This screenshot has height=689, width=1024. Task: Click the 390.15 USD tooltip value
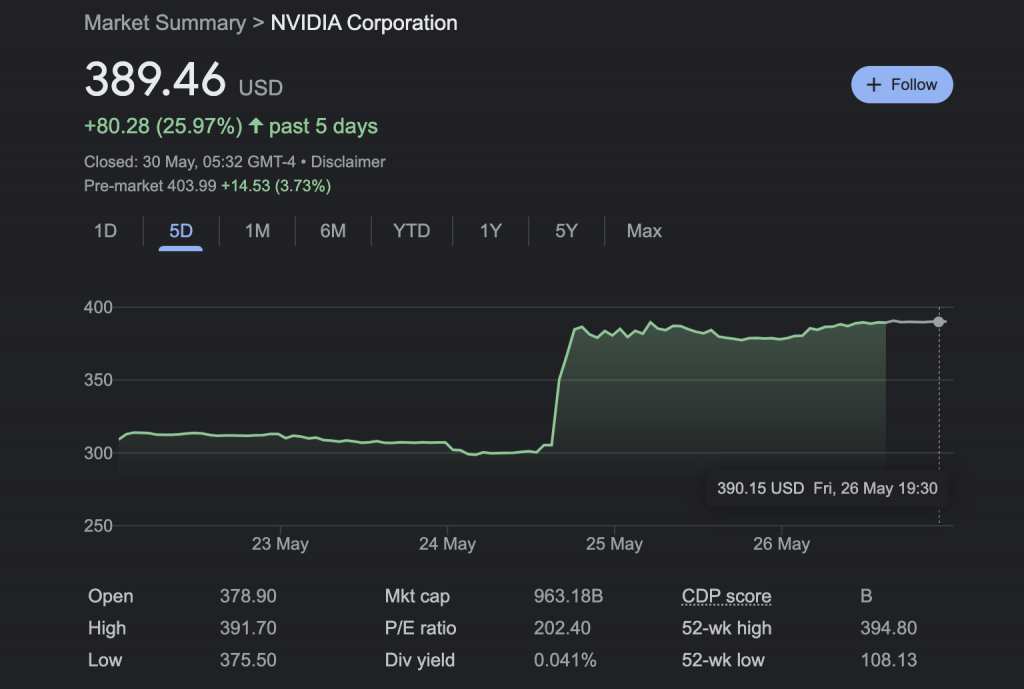pos(760,489)
